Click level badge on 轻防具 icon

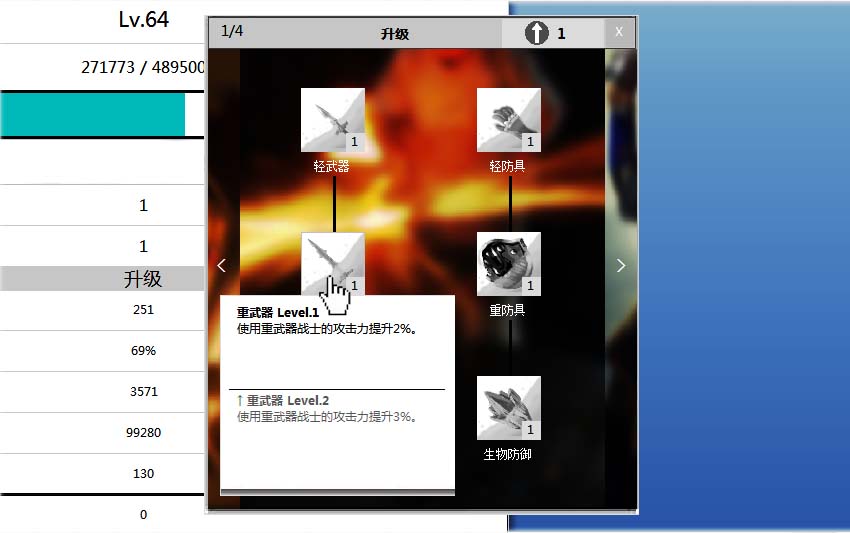(530, 142)
